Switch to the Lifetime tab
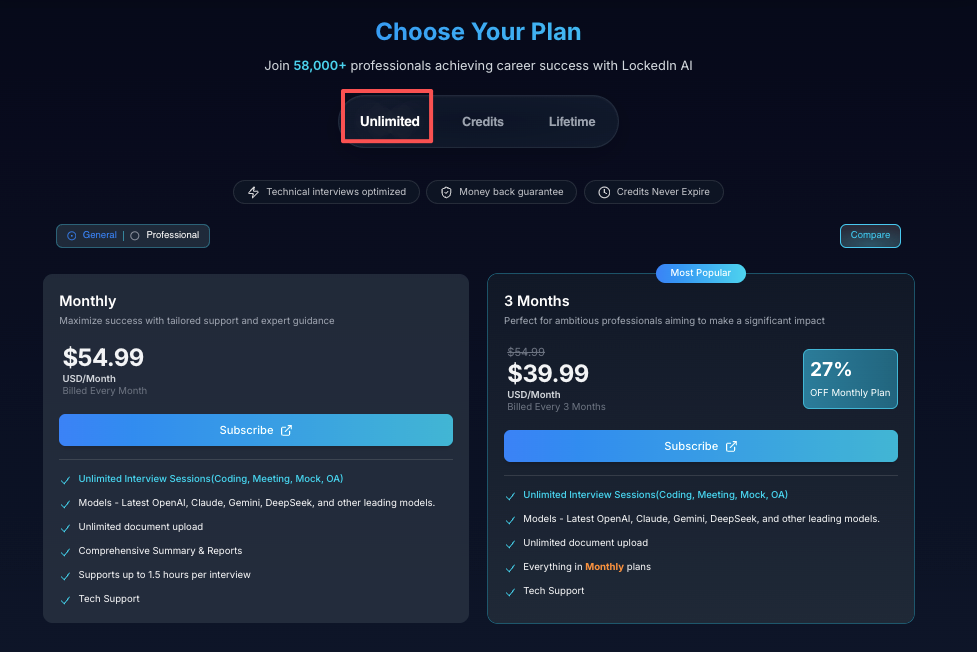The image size is (977, 652). tap(571, 121)
